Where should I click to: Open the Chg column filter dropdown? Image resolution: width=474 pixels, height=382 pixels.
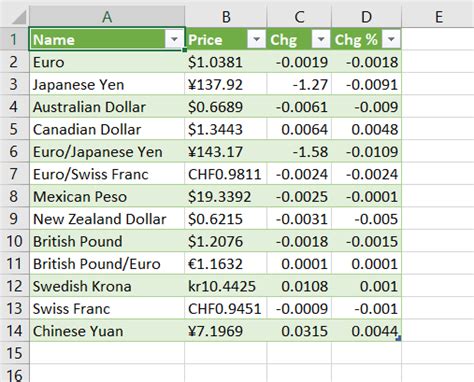[321, 40]
